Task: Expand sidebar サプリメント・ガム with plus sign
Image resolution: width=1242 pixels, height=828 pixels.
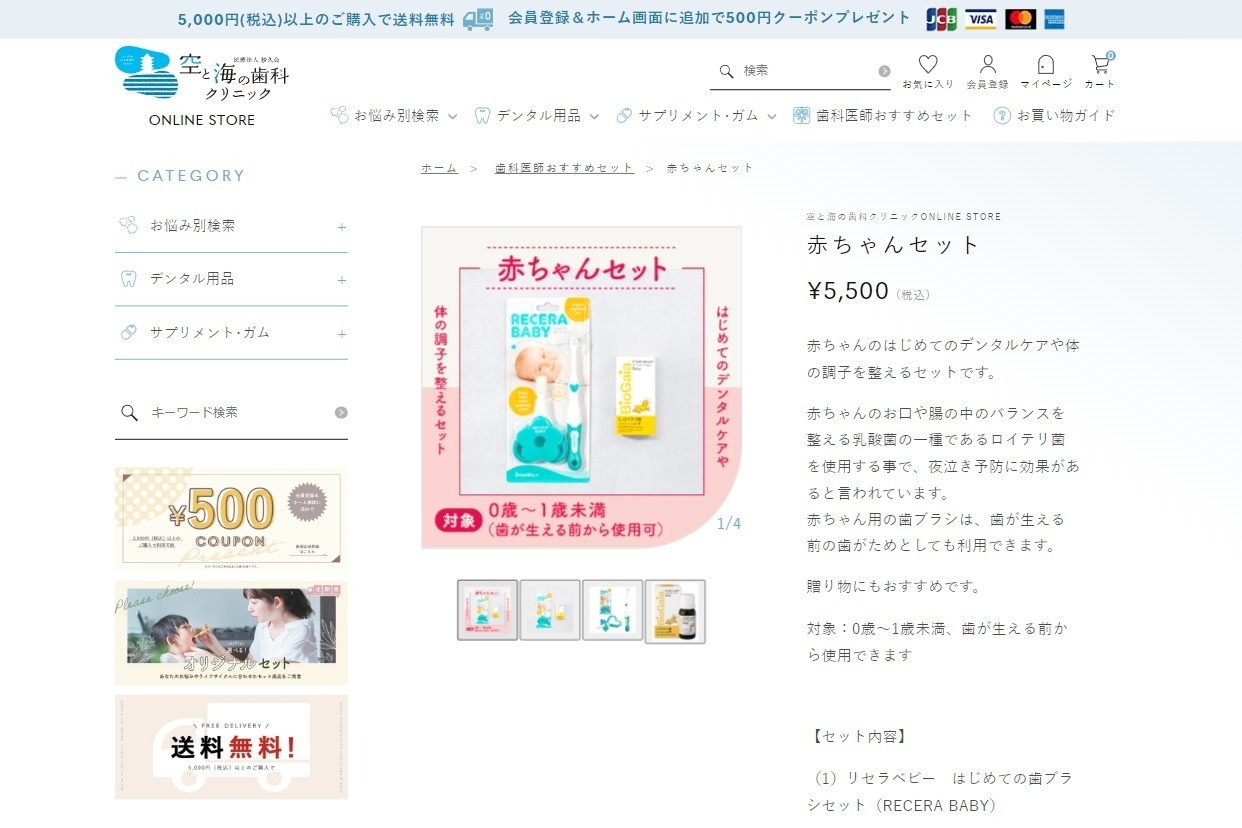Action: click(342, 334)
